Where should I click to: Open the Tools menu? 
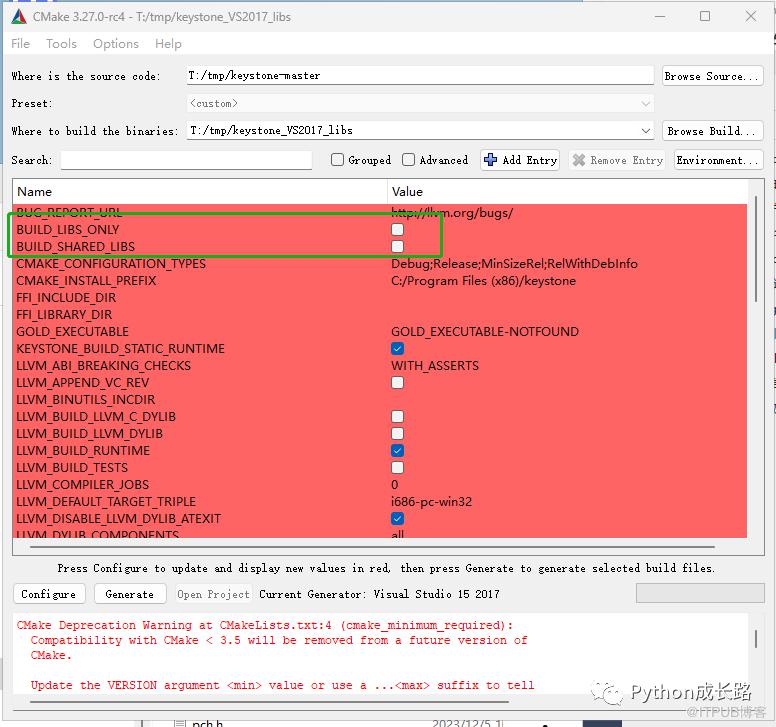coord(61,44)
